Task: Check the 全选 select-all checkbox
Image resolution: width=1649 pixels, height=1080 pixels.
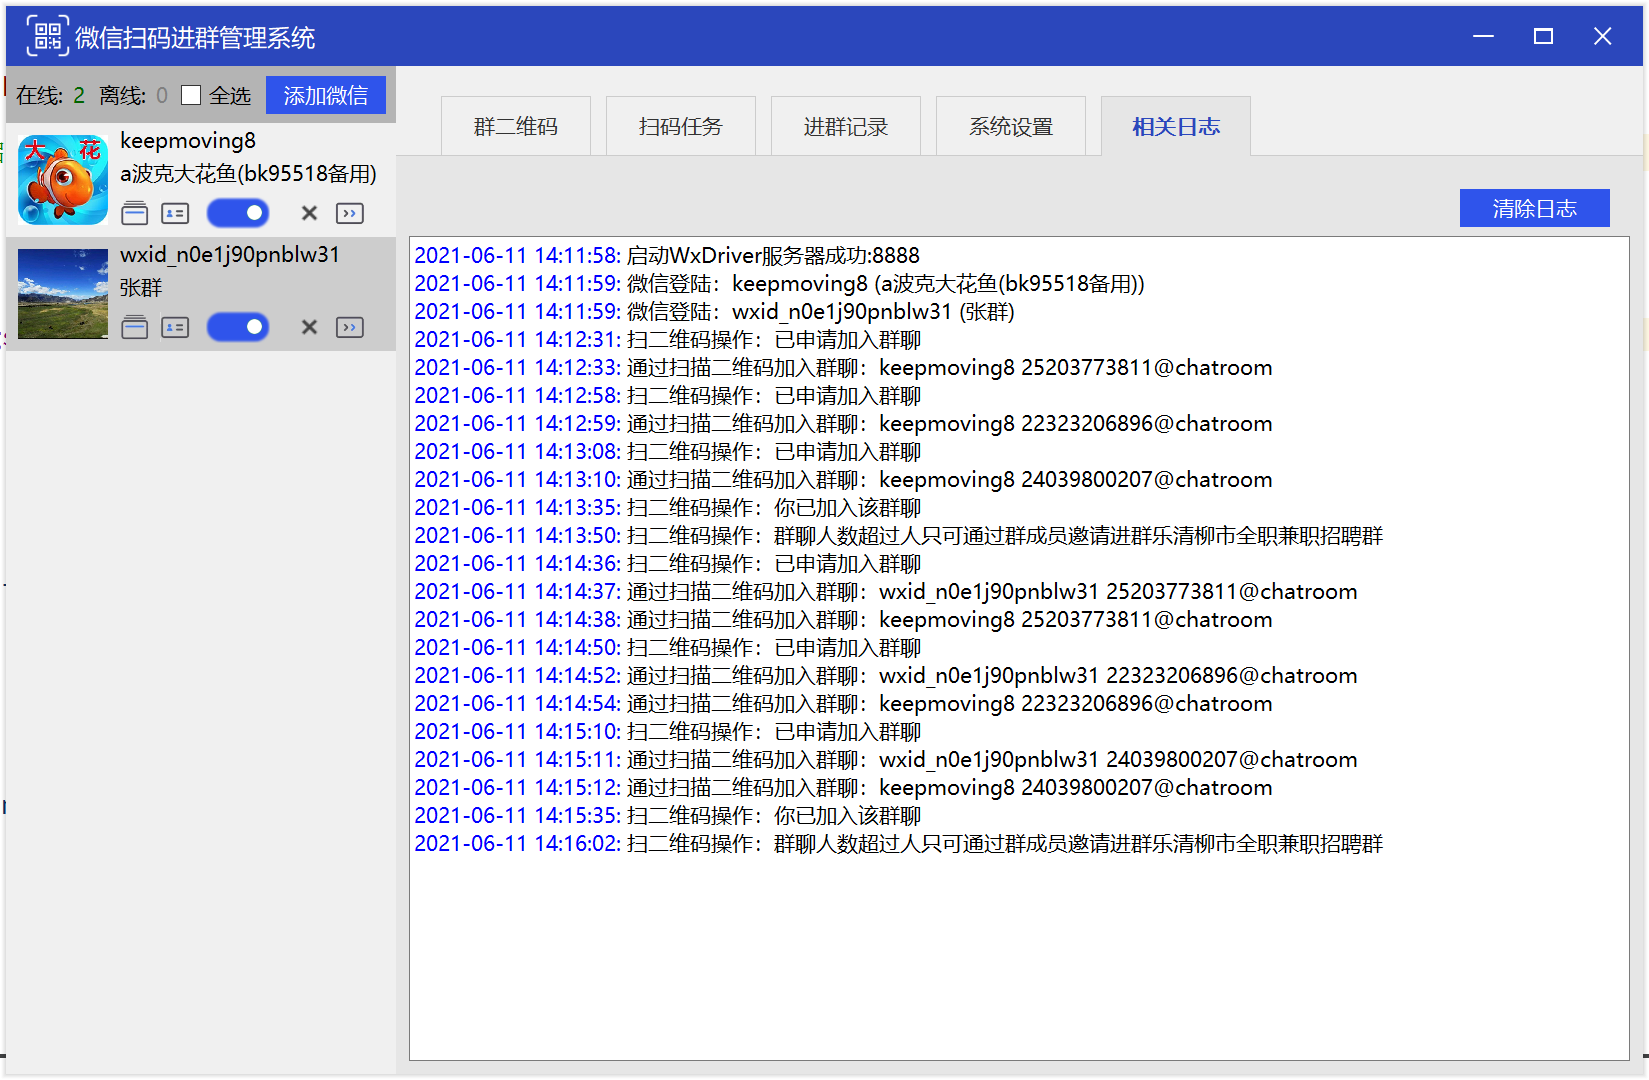Action: coord(191,95)
